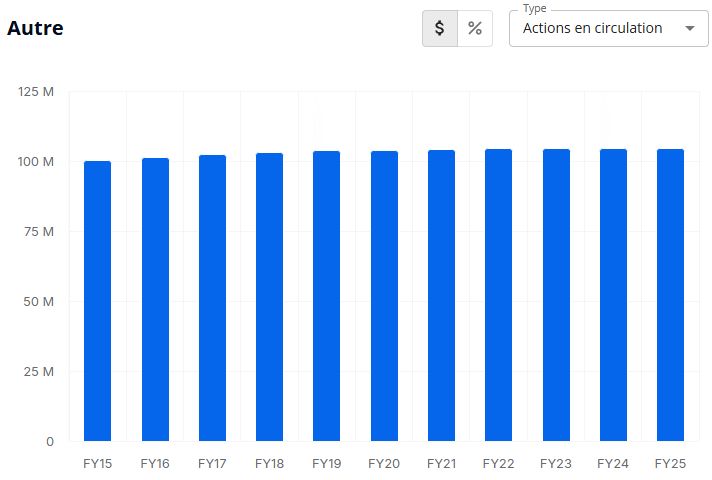712x480 pixels.
Task: Click the FY25 bar in chart
Action: pos(670,295)
